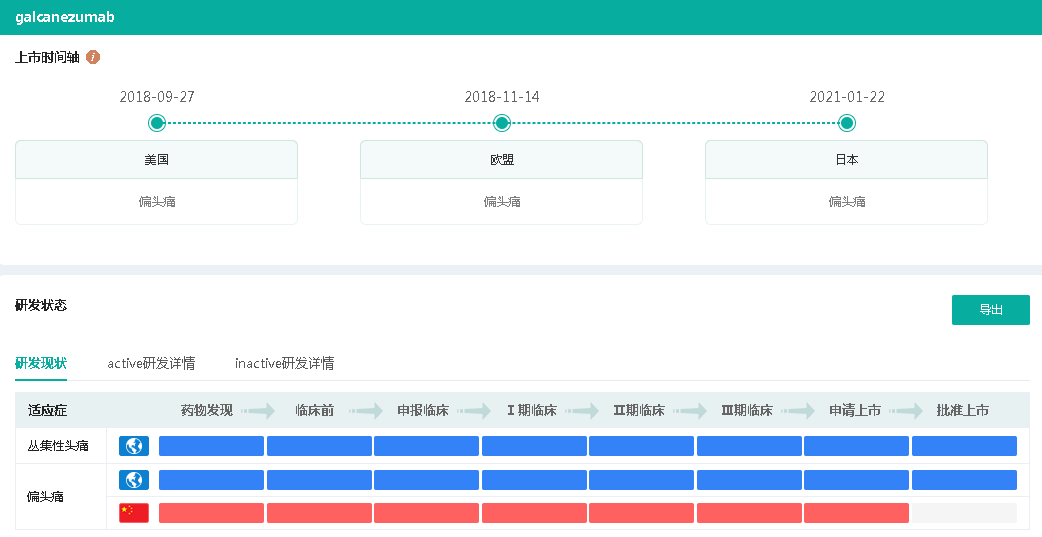The height and width of the screenshot is (537, 1042).
Task: Click the globe icon in 偏头痛 row
Action: click(134, 480)
